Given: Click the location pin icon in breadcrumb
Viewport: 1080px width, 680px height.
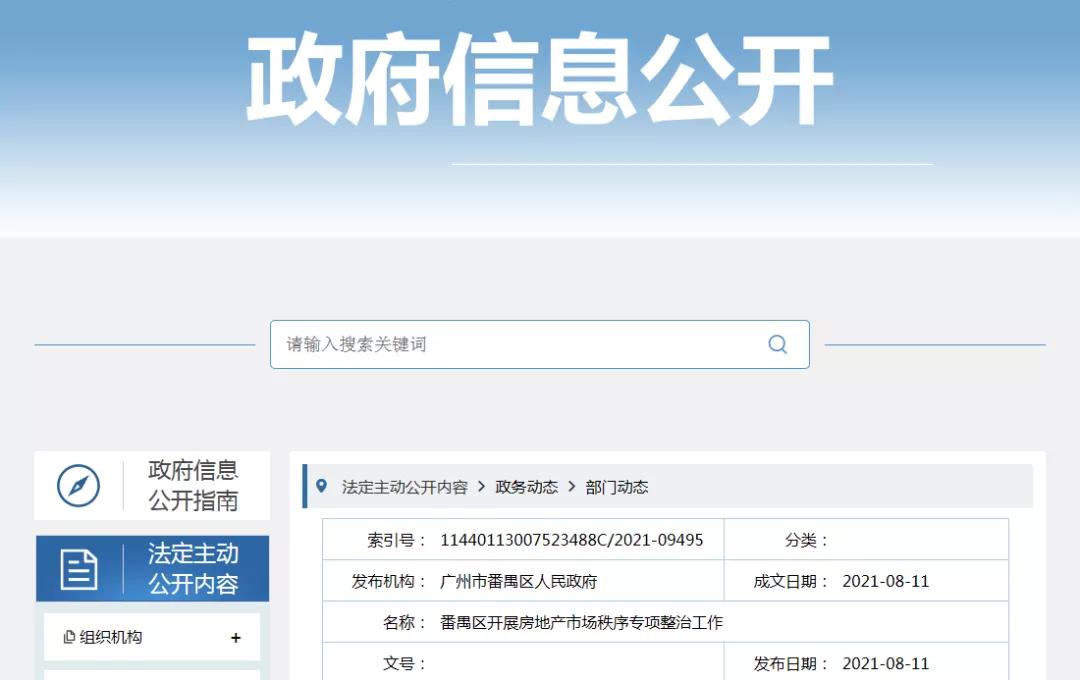Looking at the screenshot, I should [x=321, y=486].
